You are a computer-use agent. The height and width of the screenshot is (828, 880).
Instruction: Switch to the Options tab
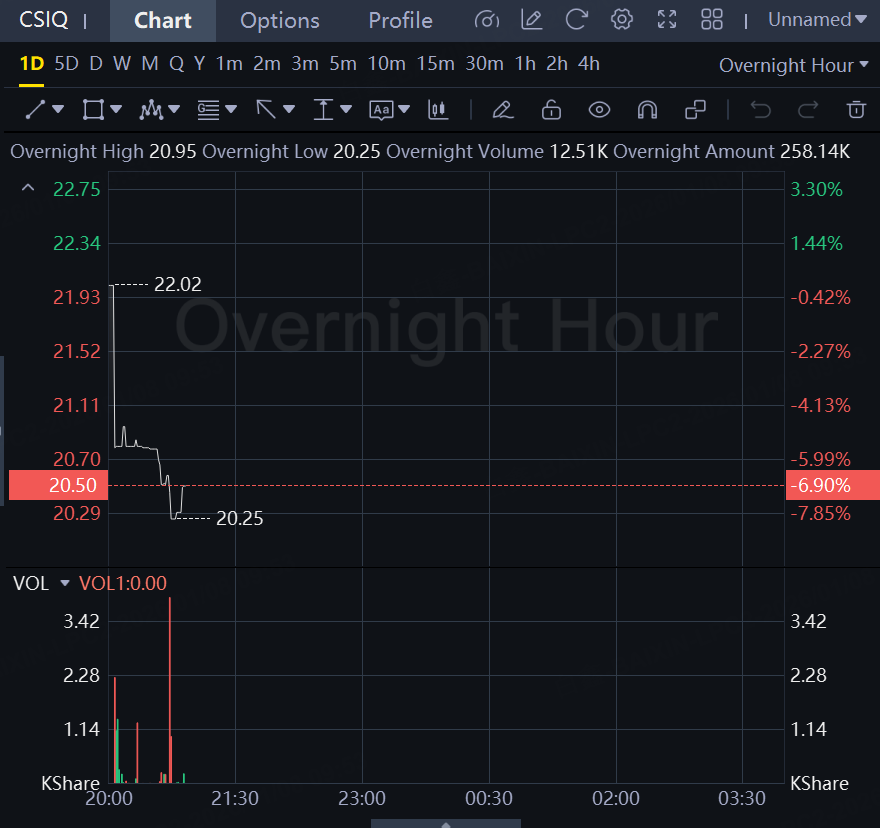click(279, 21)
